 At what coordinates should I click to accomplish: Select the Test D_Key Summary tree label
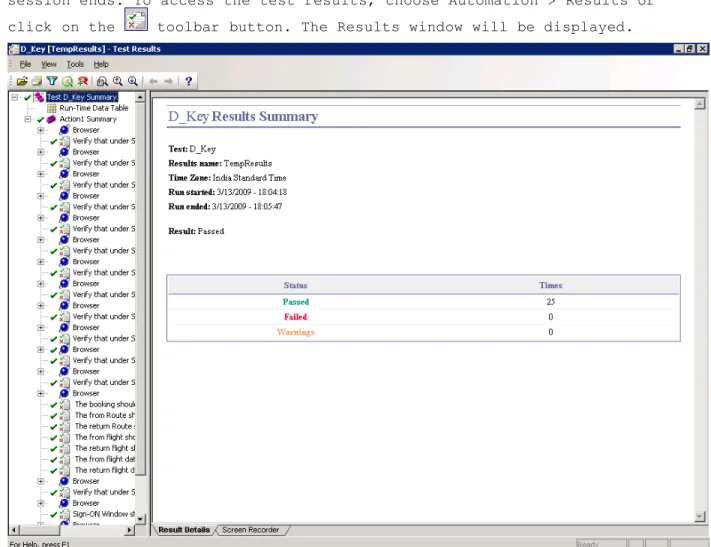tap(82, 97)
